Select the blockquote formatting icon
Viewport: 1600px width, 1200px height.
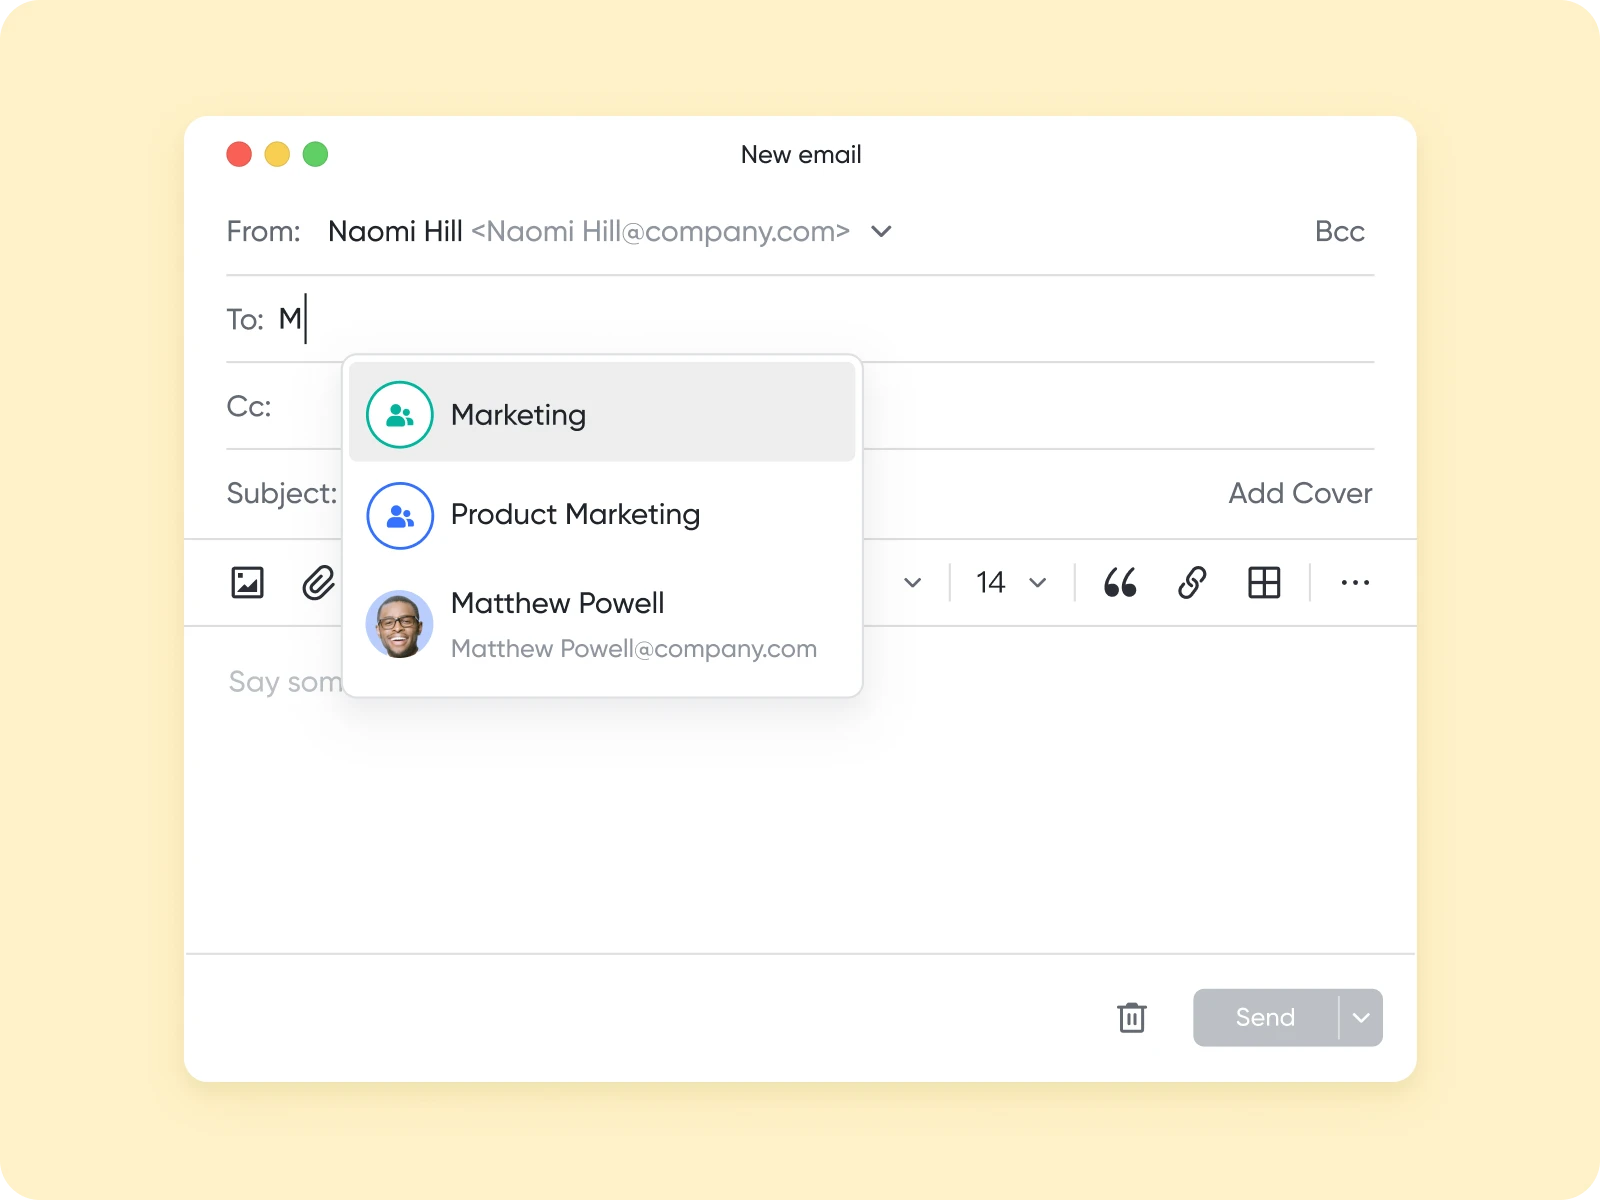pyautogui.click(x=1119, y=583)
